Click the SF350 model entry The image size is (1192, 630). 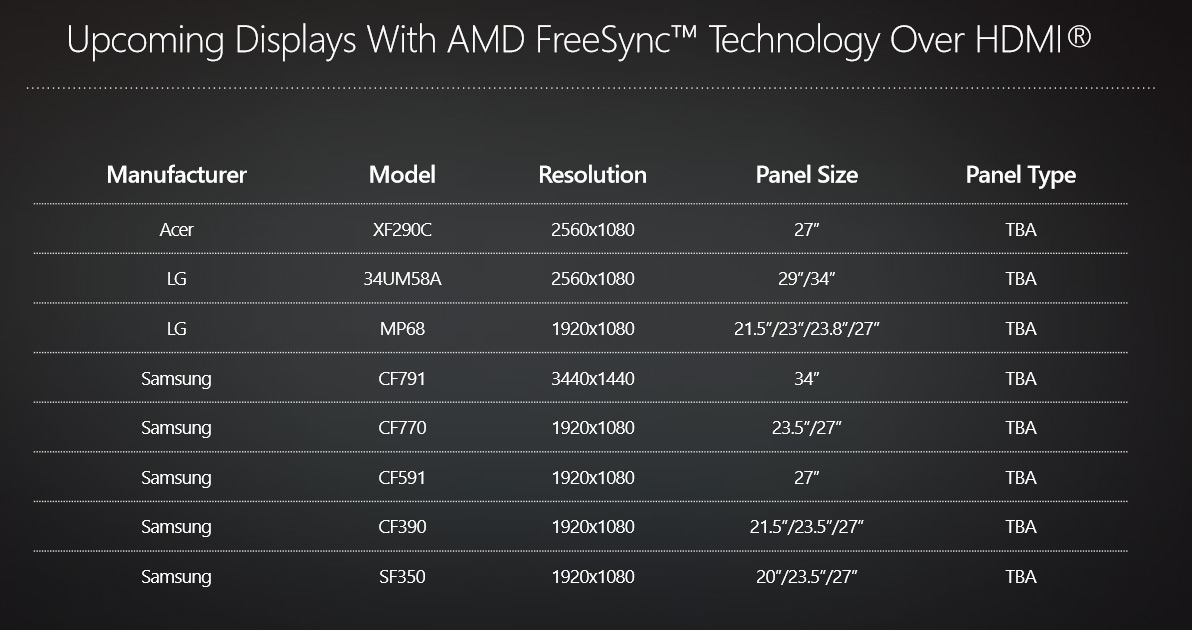(402, 577)
